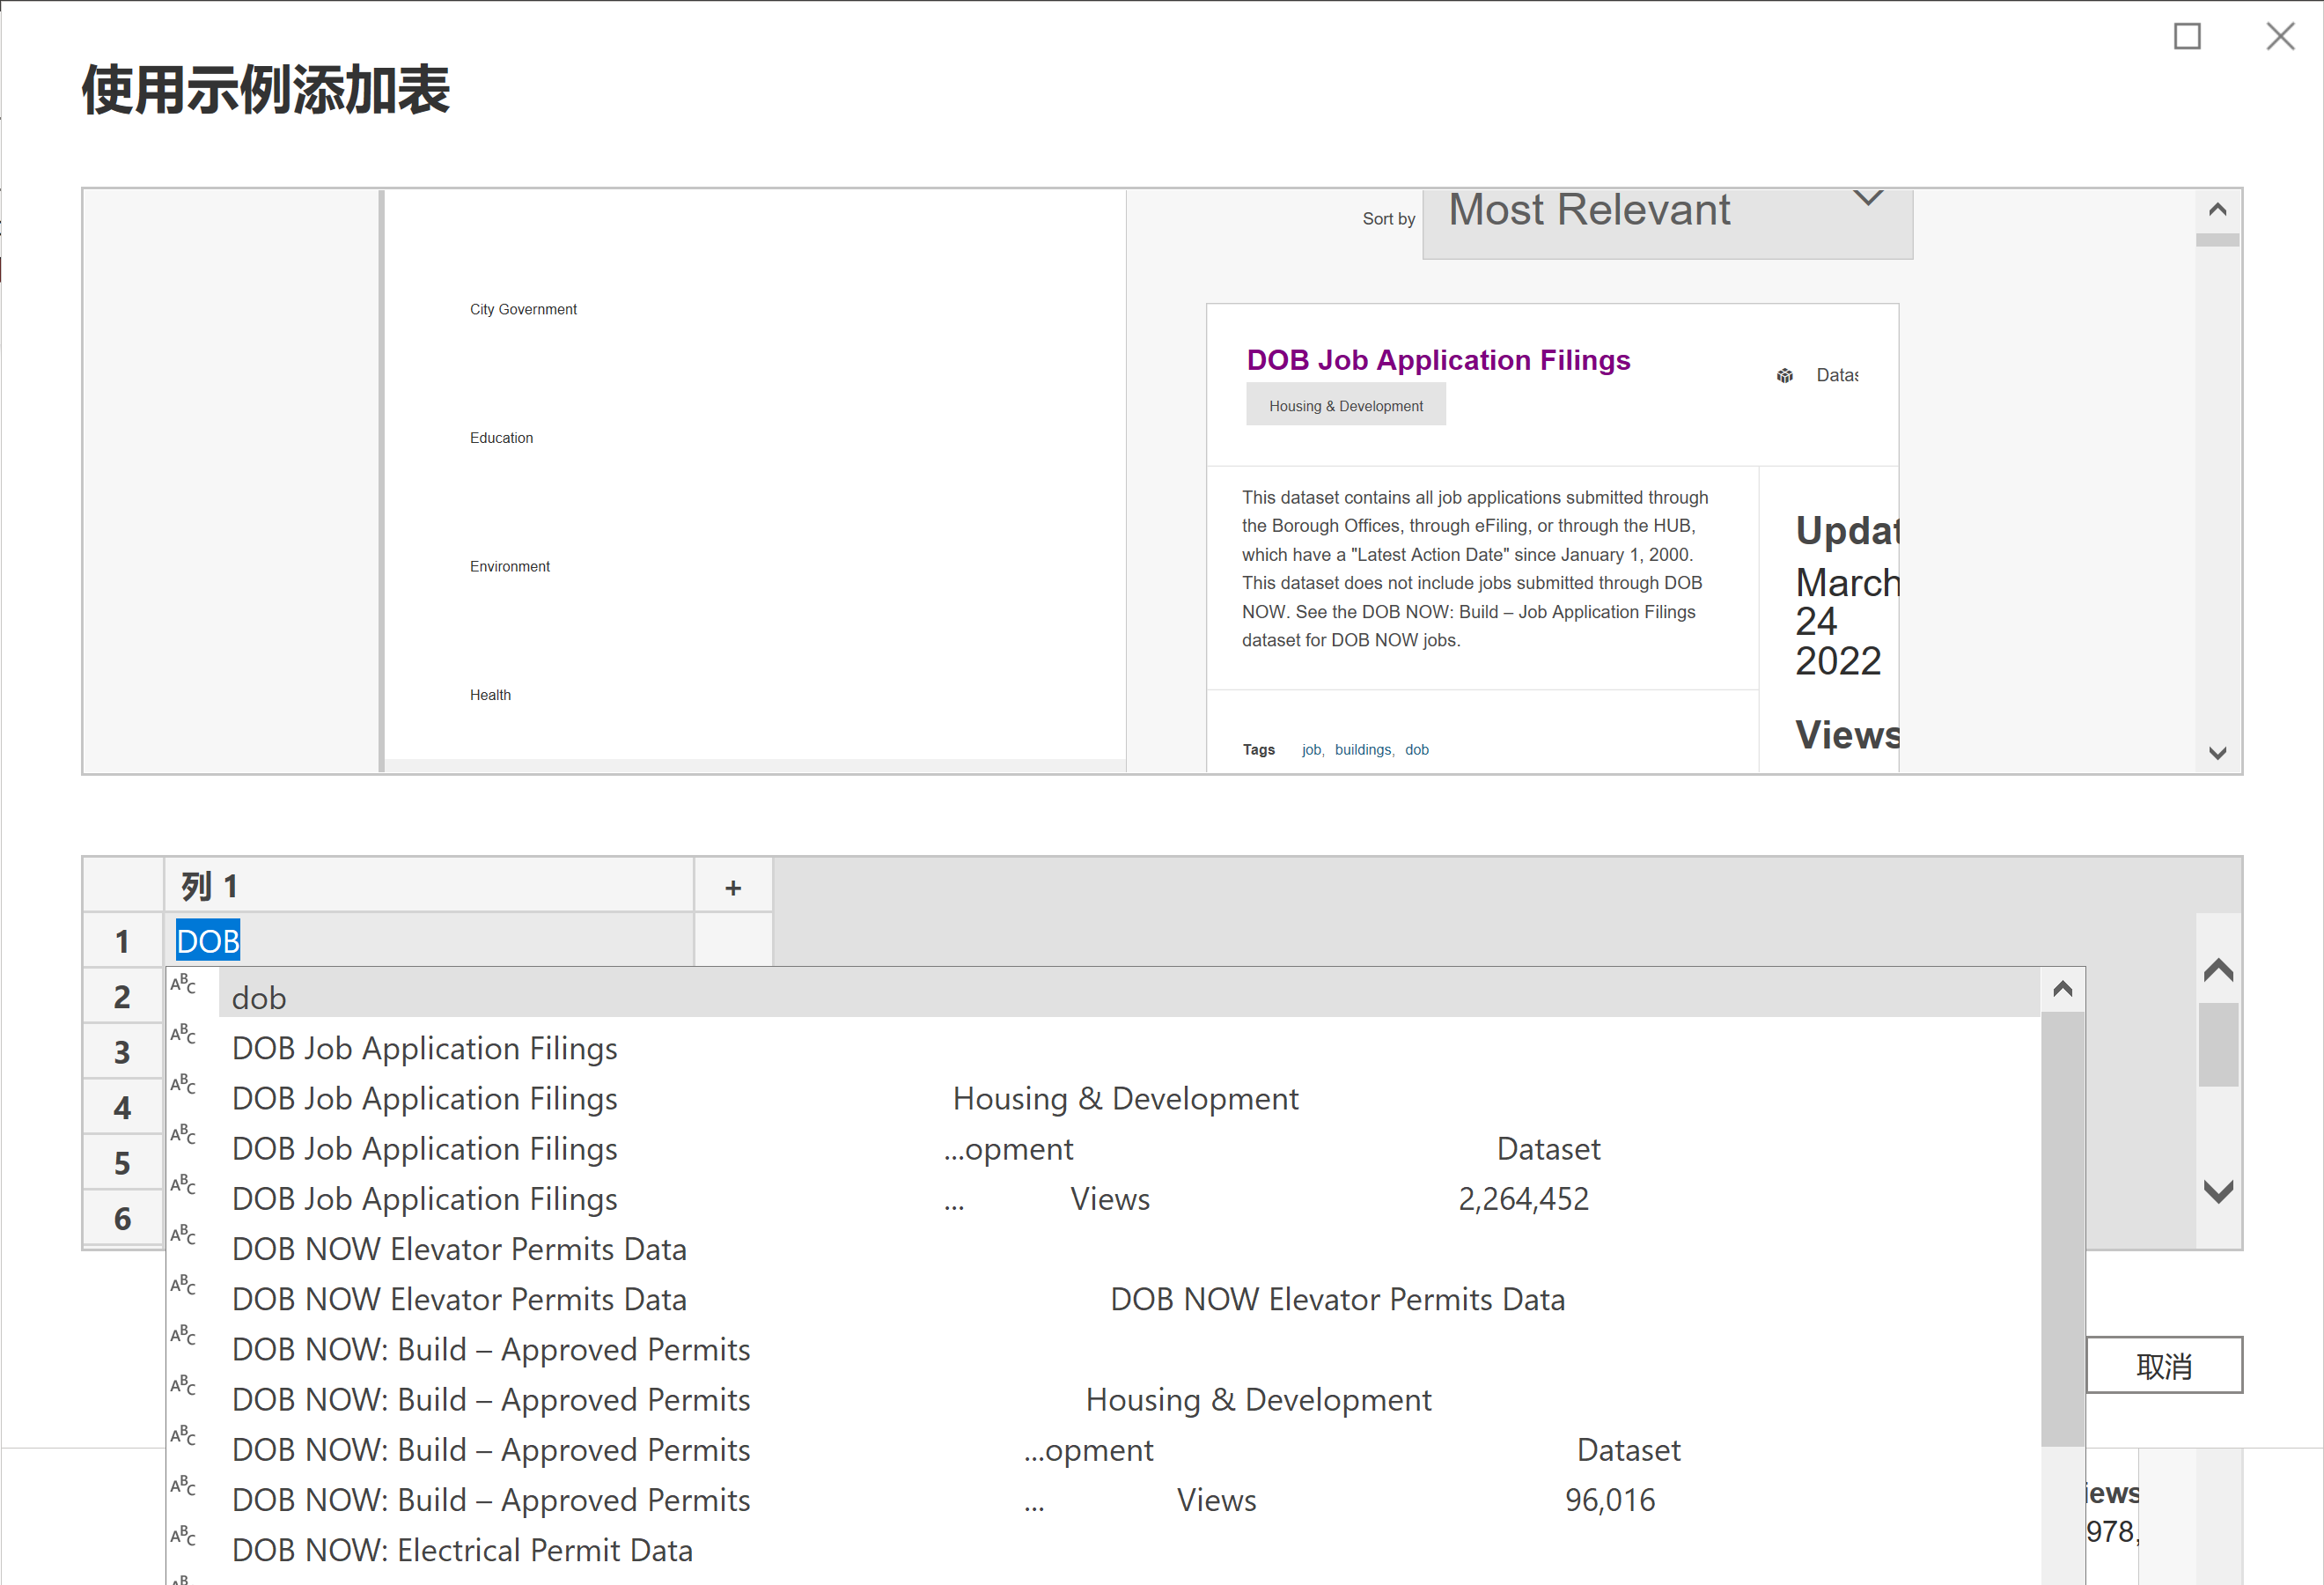Screen dimensions: 2324x1585
Task: Pick 'DOB NOW: Electrical Permit Data' suggestion
Action: 462,1549
